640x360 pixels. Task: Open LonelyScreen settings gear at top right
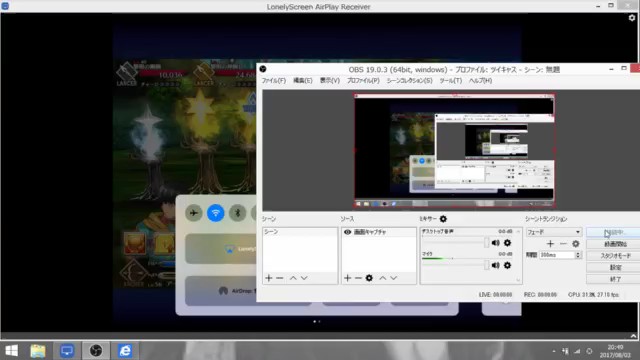click(x=632, y=18)
